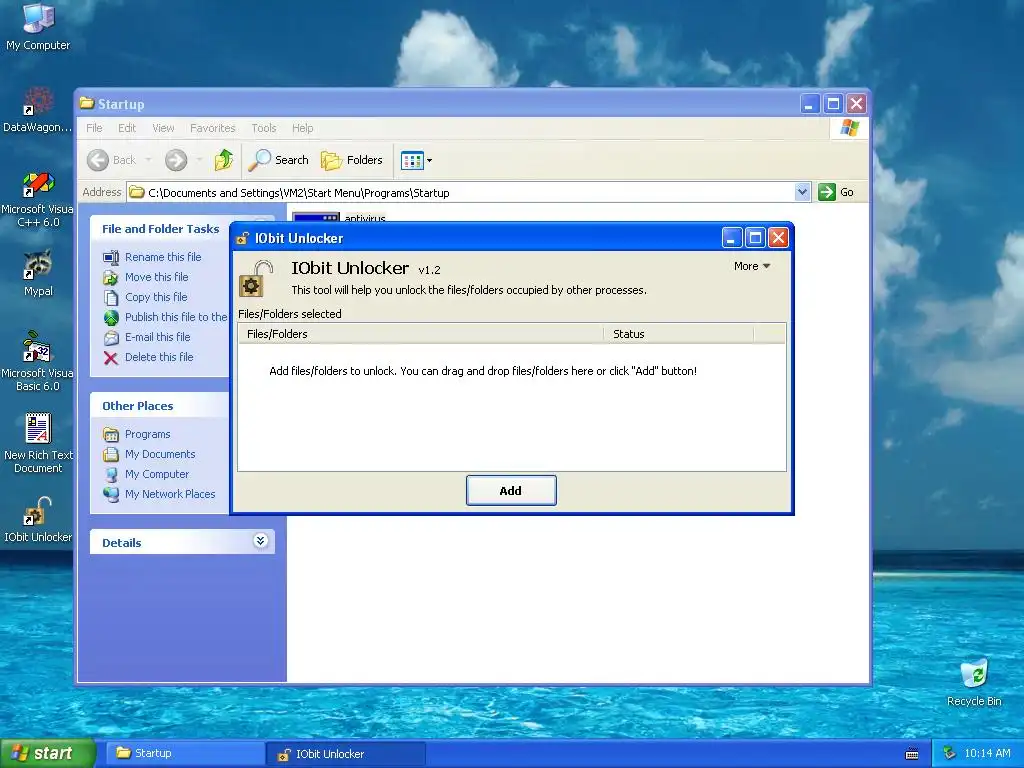Close the IObit Unlocker window
This screenshot has width=1024, height=768.
[x=778, y=238]
